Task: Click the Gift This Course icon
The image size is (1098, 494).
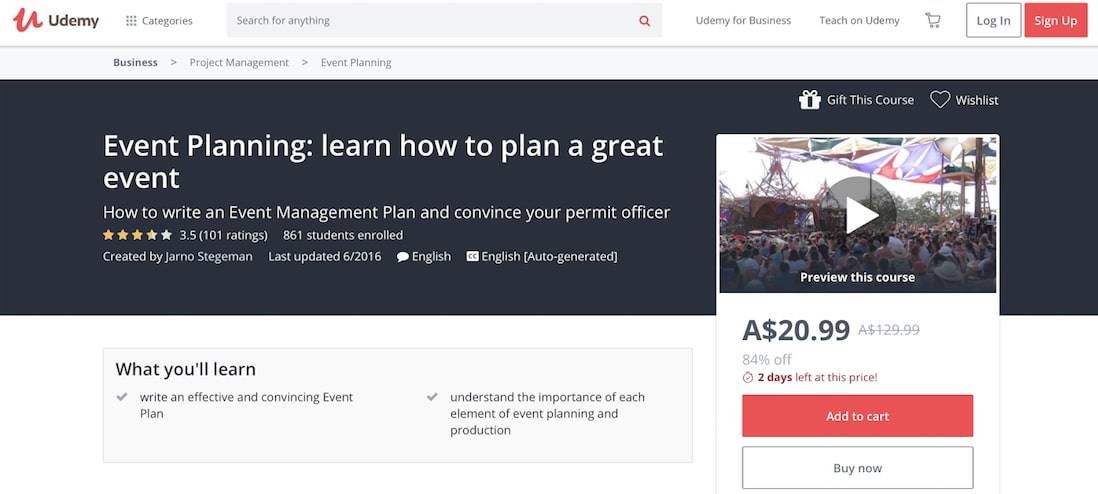Action: click(x=809, y=100)
